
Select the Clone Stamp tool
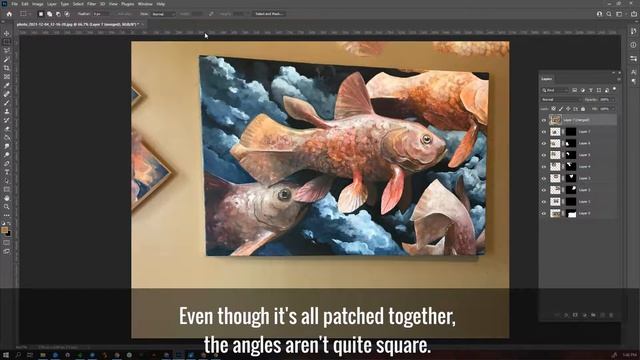pyautogui.click(x=7, y=111)
